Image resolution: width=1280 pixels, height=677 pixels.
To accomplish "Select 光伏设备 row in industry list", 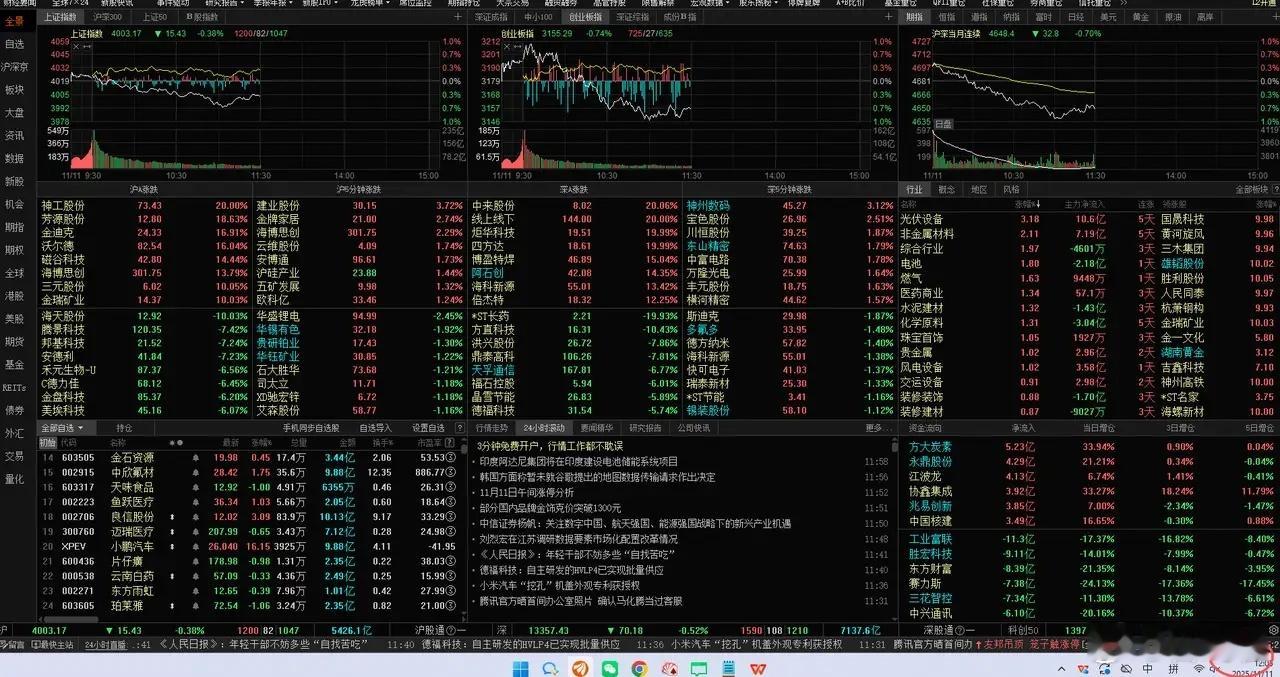I will (1088, 218).
